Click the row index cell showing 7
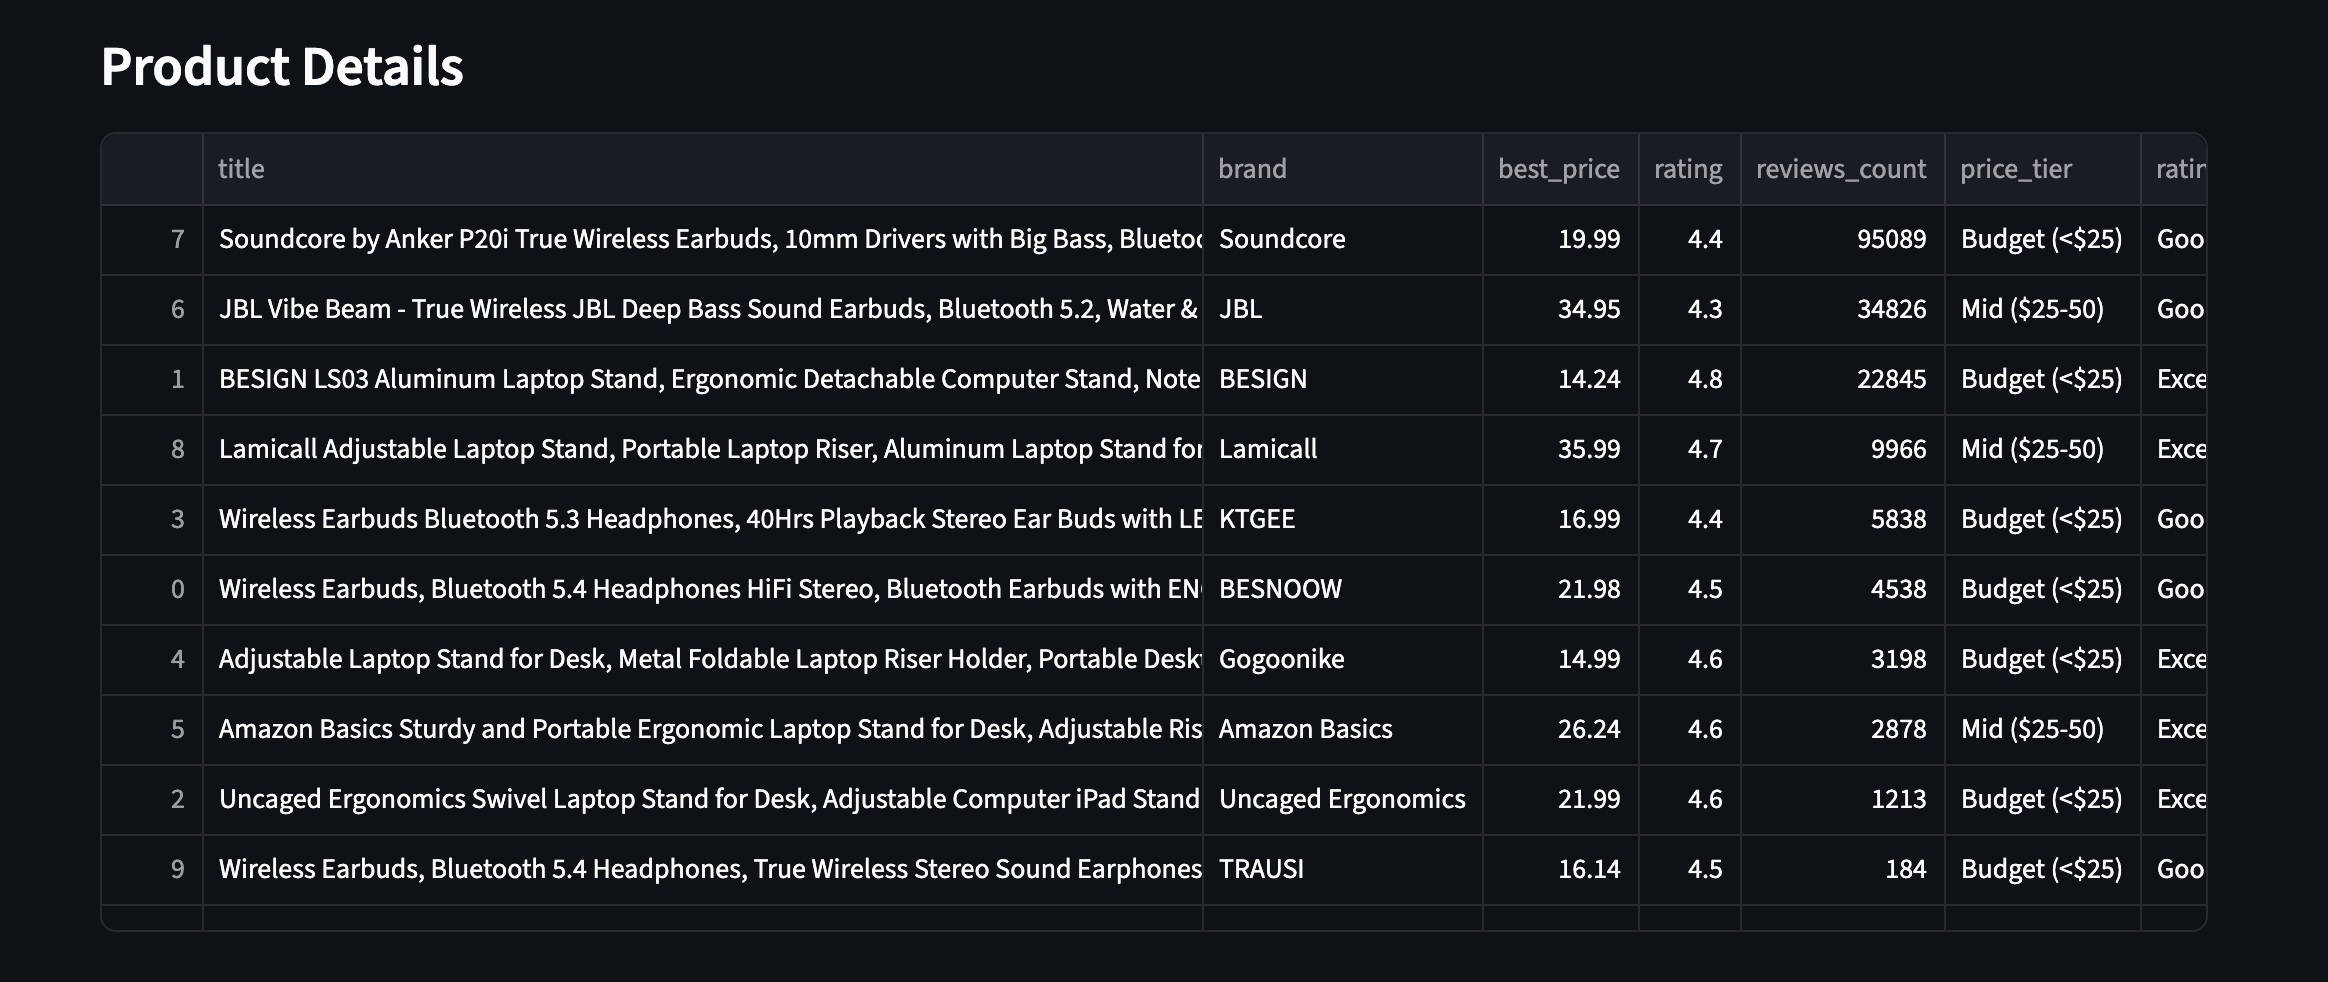Image resolution: width=2328 pixels, height=982 pixels. (x=177, y=239)
